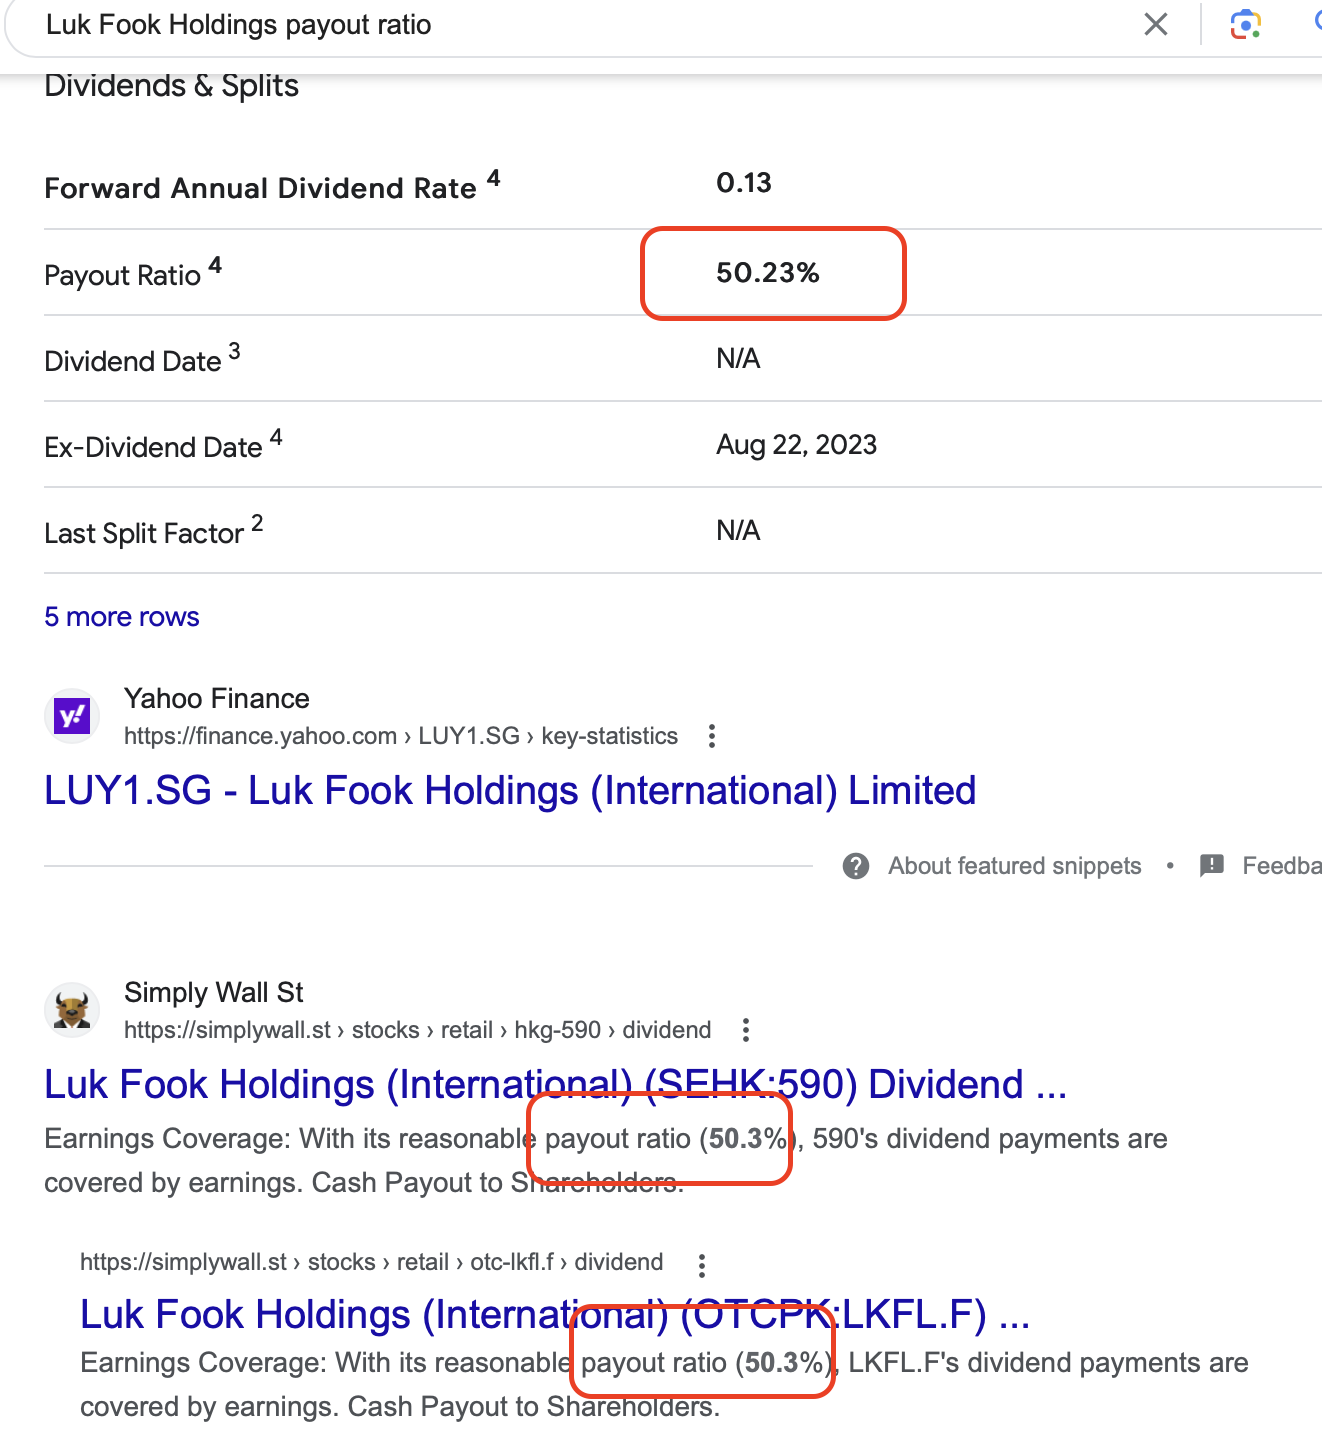Click the simplywall.st hkg-590 dividend URL
This screenshot has width=1322, height=1448.
(418, 1030)
